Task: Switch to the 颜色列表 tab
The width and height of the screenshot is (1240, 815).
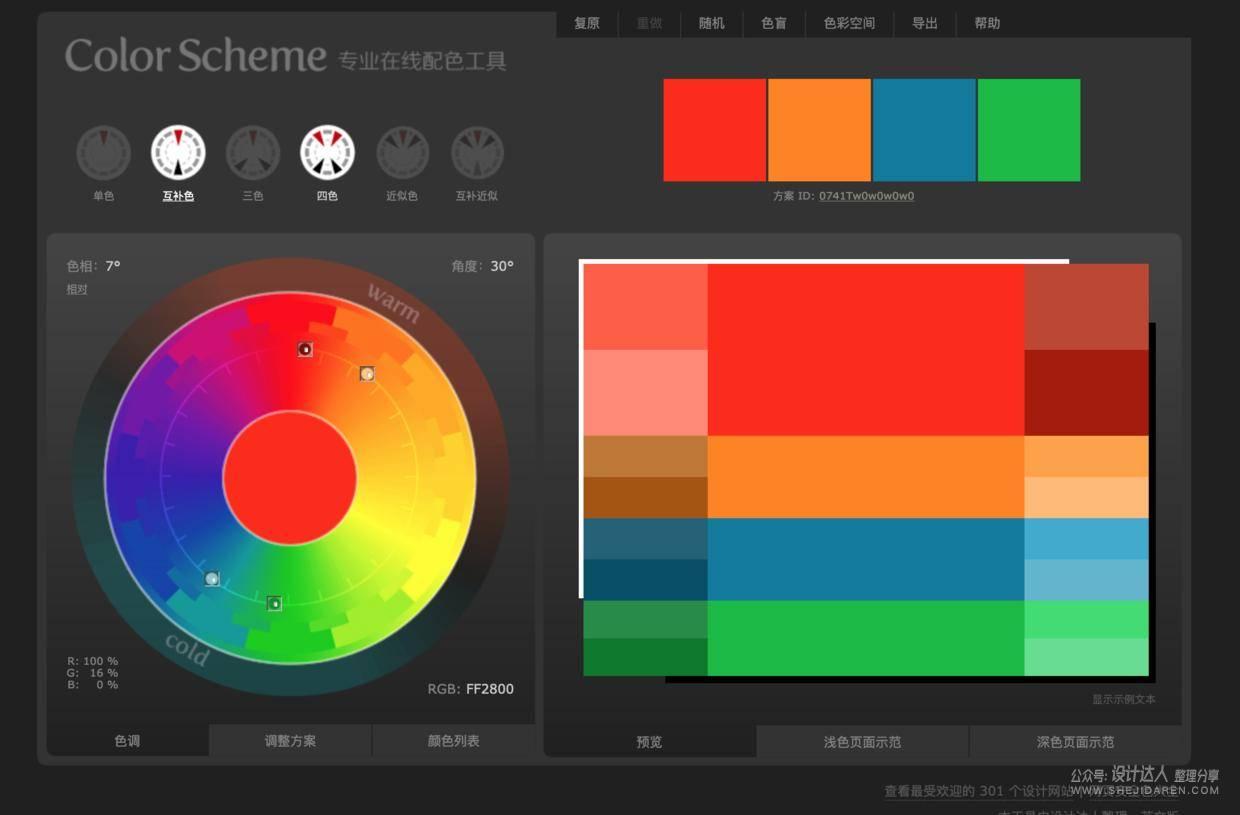Action: point(452,741)
